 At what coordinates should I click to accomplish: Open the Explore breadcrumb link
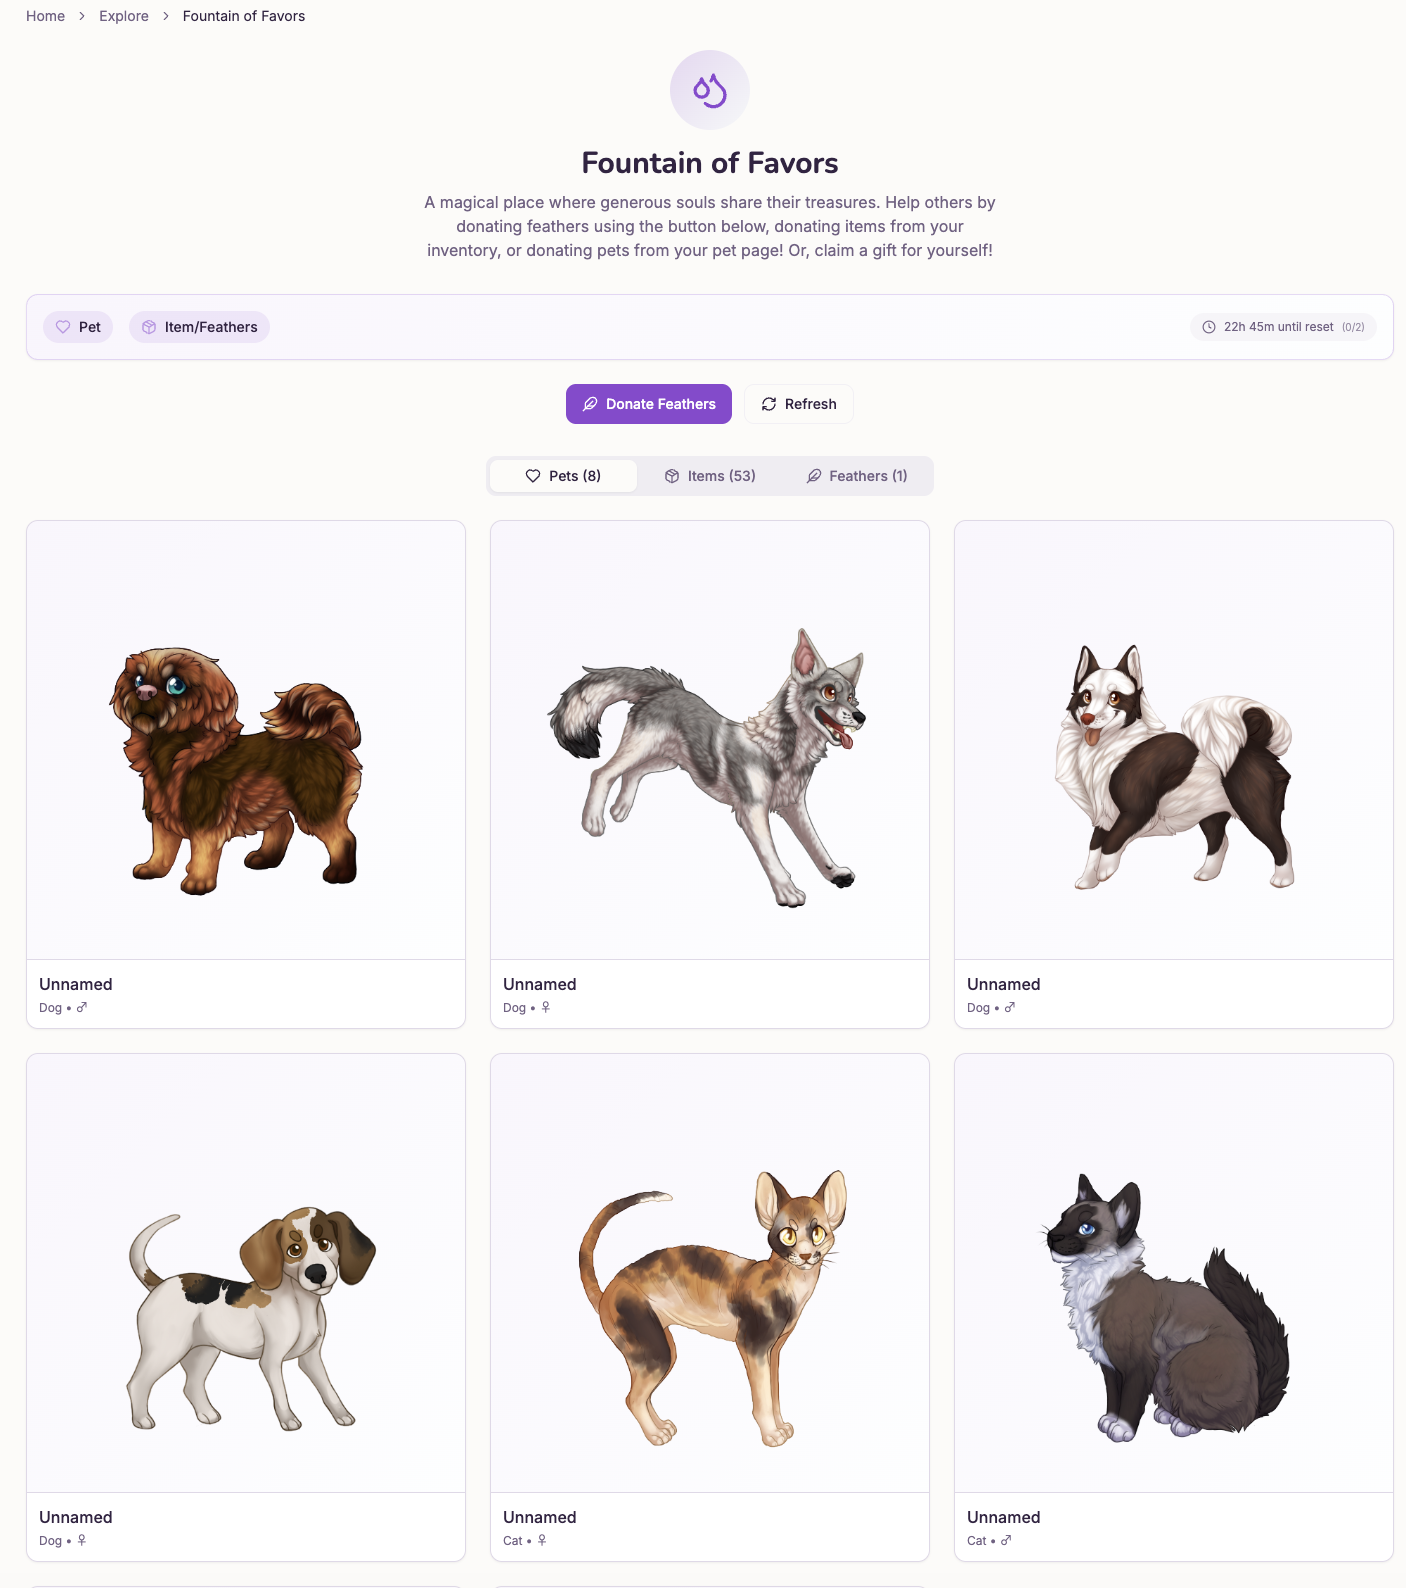(124, 16)
